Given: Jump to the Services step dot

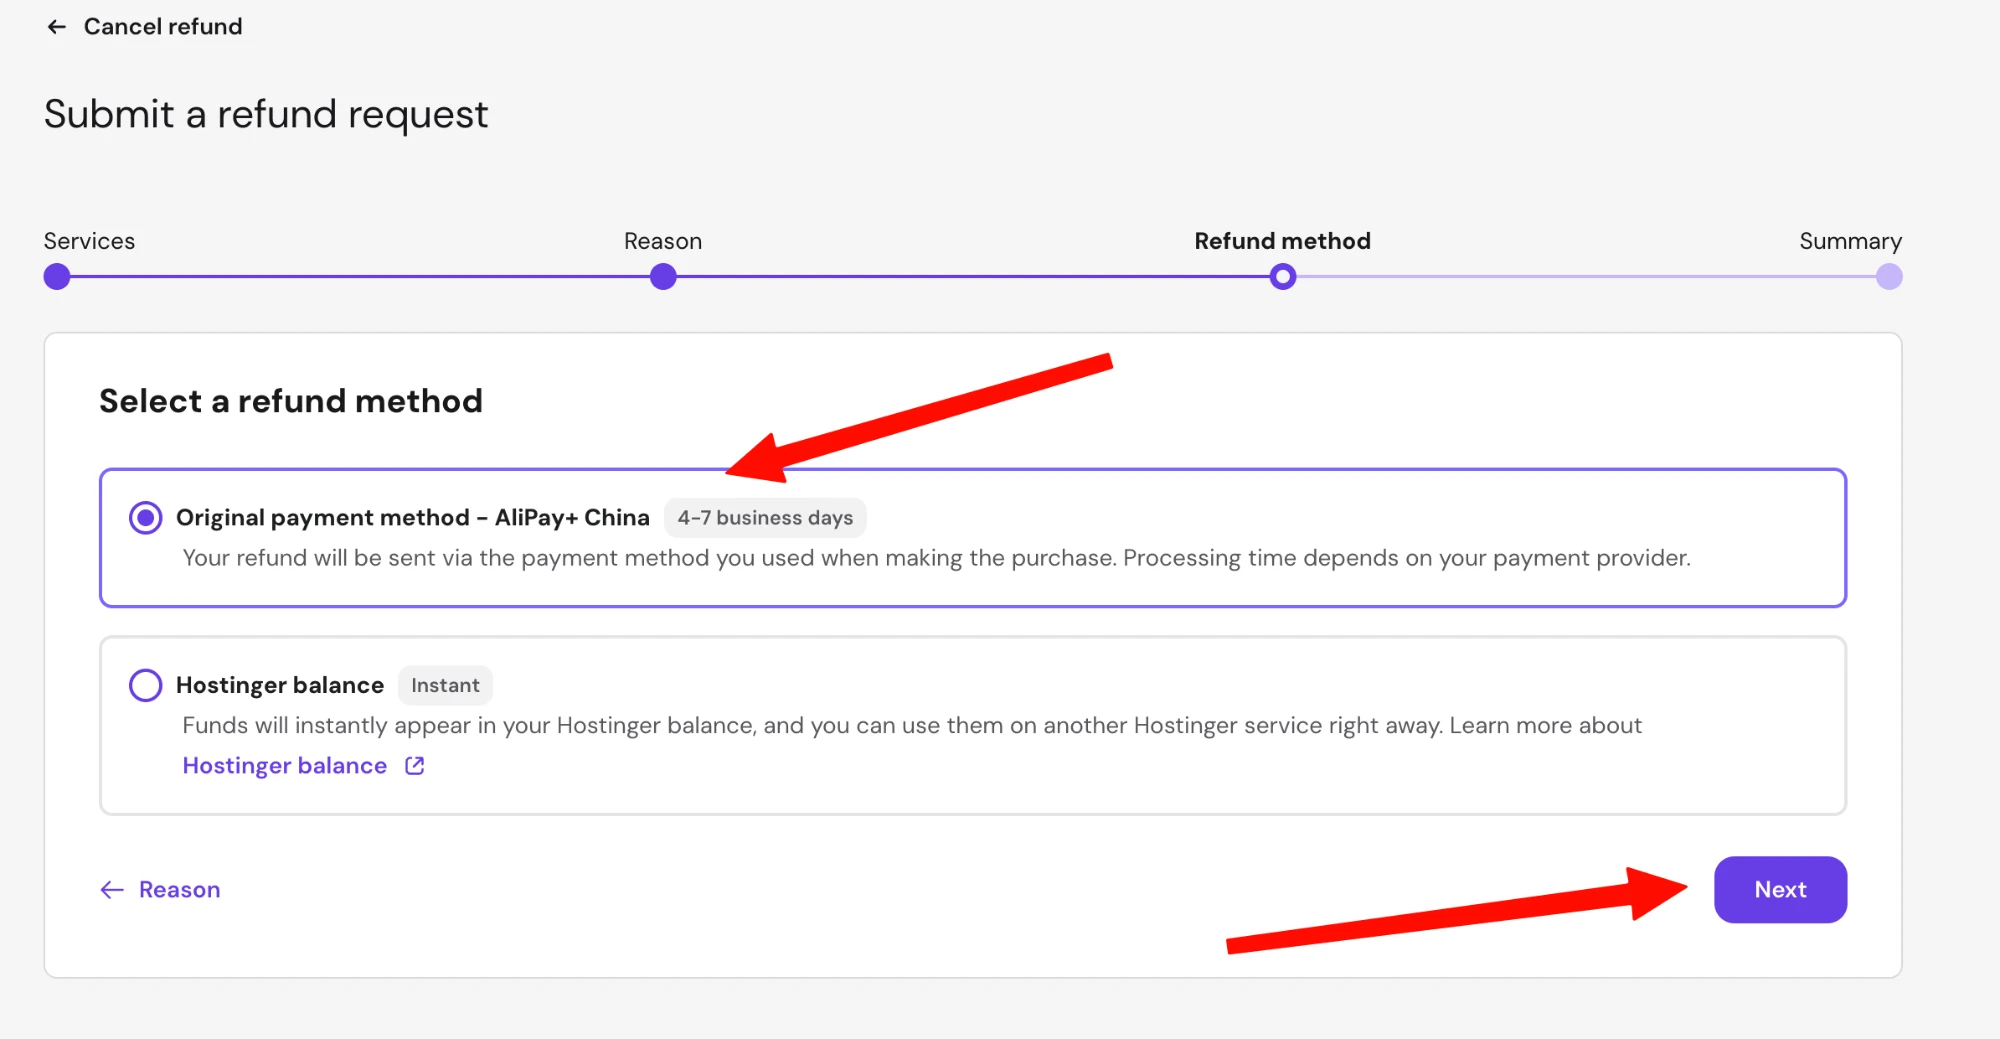Looking at the screenshot, I should pos(57,277).
